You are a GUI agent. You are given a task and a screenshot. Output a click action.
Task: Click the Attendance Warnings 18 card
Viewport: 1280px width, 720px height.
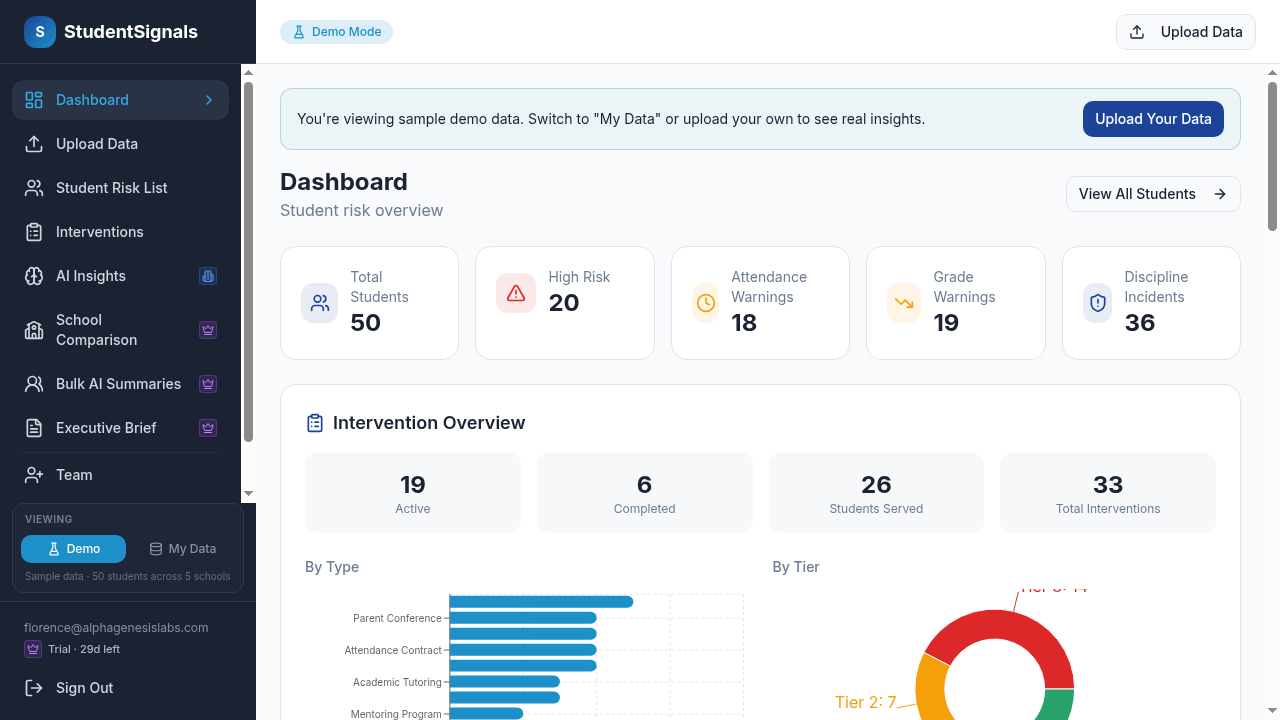tap(760, 303)
